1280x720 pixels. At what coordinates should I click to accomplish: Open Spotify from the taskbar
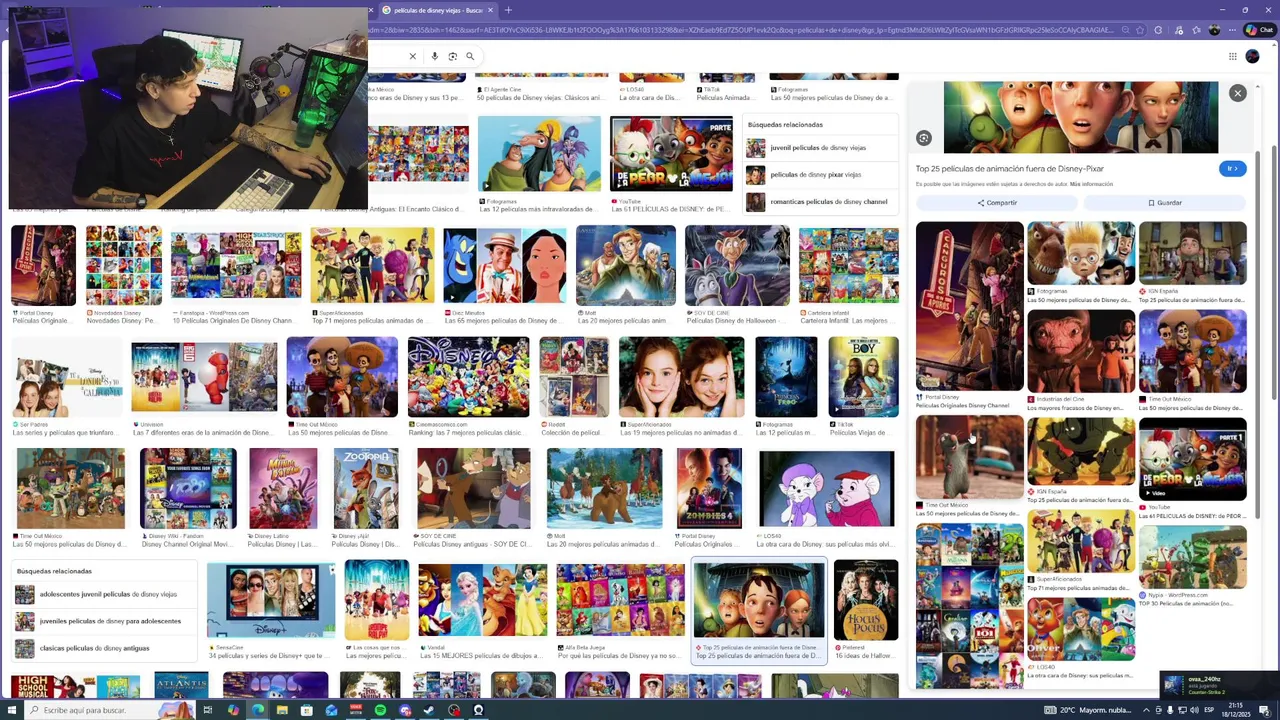[380, 710]
